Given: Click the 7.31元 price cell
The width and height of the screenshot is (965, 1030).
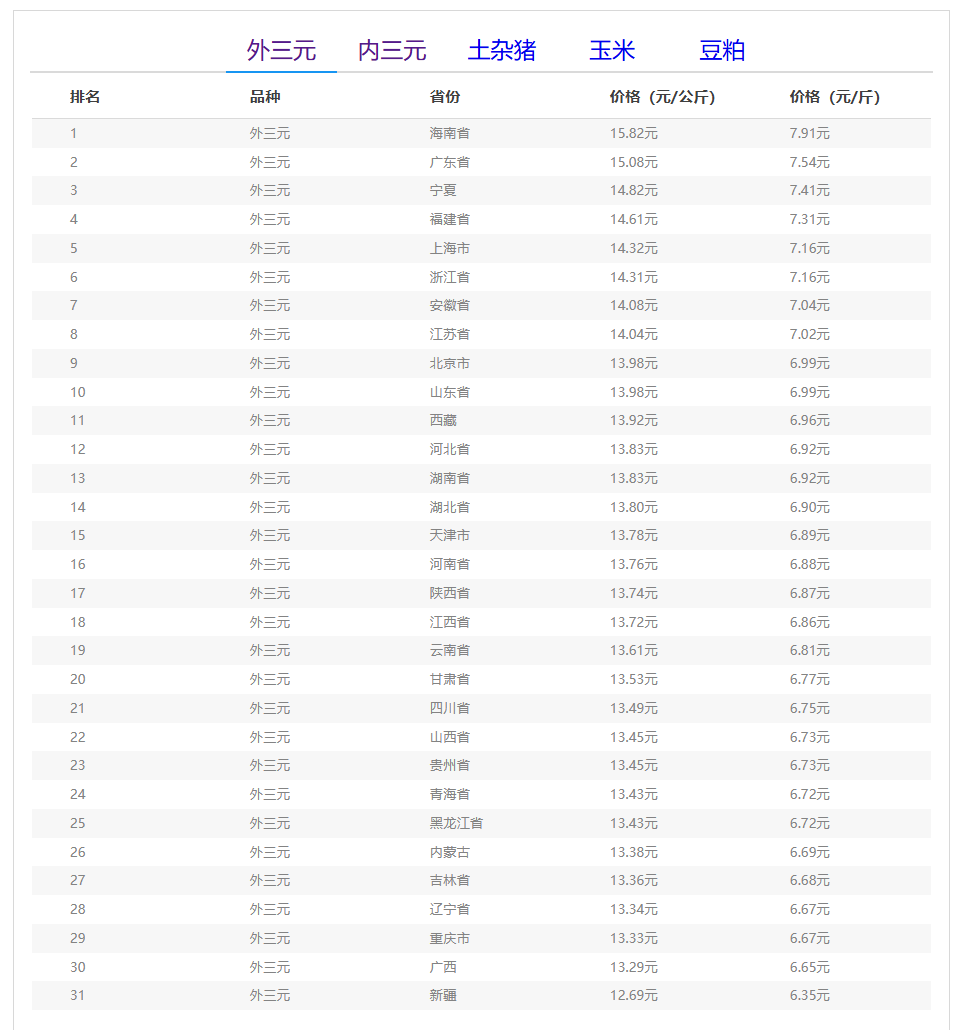Looking at the screenshot, I should [x=809, y=219].
